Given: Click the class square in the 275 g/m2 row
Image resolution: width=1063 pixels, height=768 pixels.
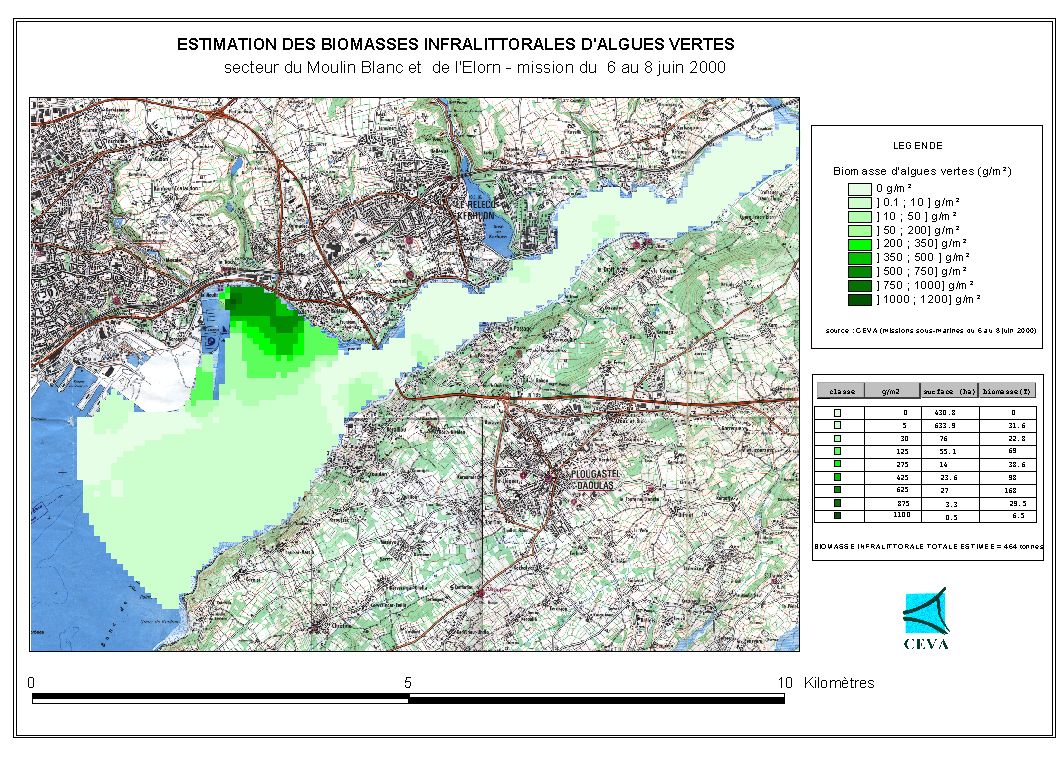Looking at the screenshot, I should [x=838, y=464].
